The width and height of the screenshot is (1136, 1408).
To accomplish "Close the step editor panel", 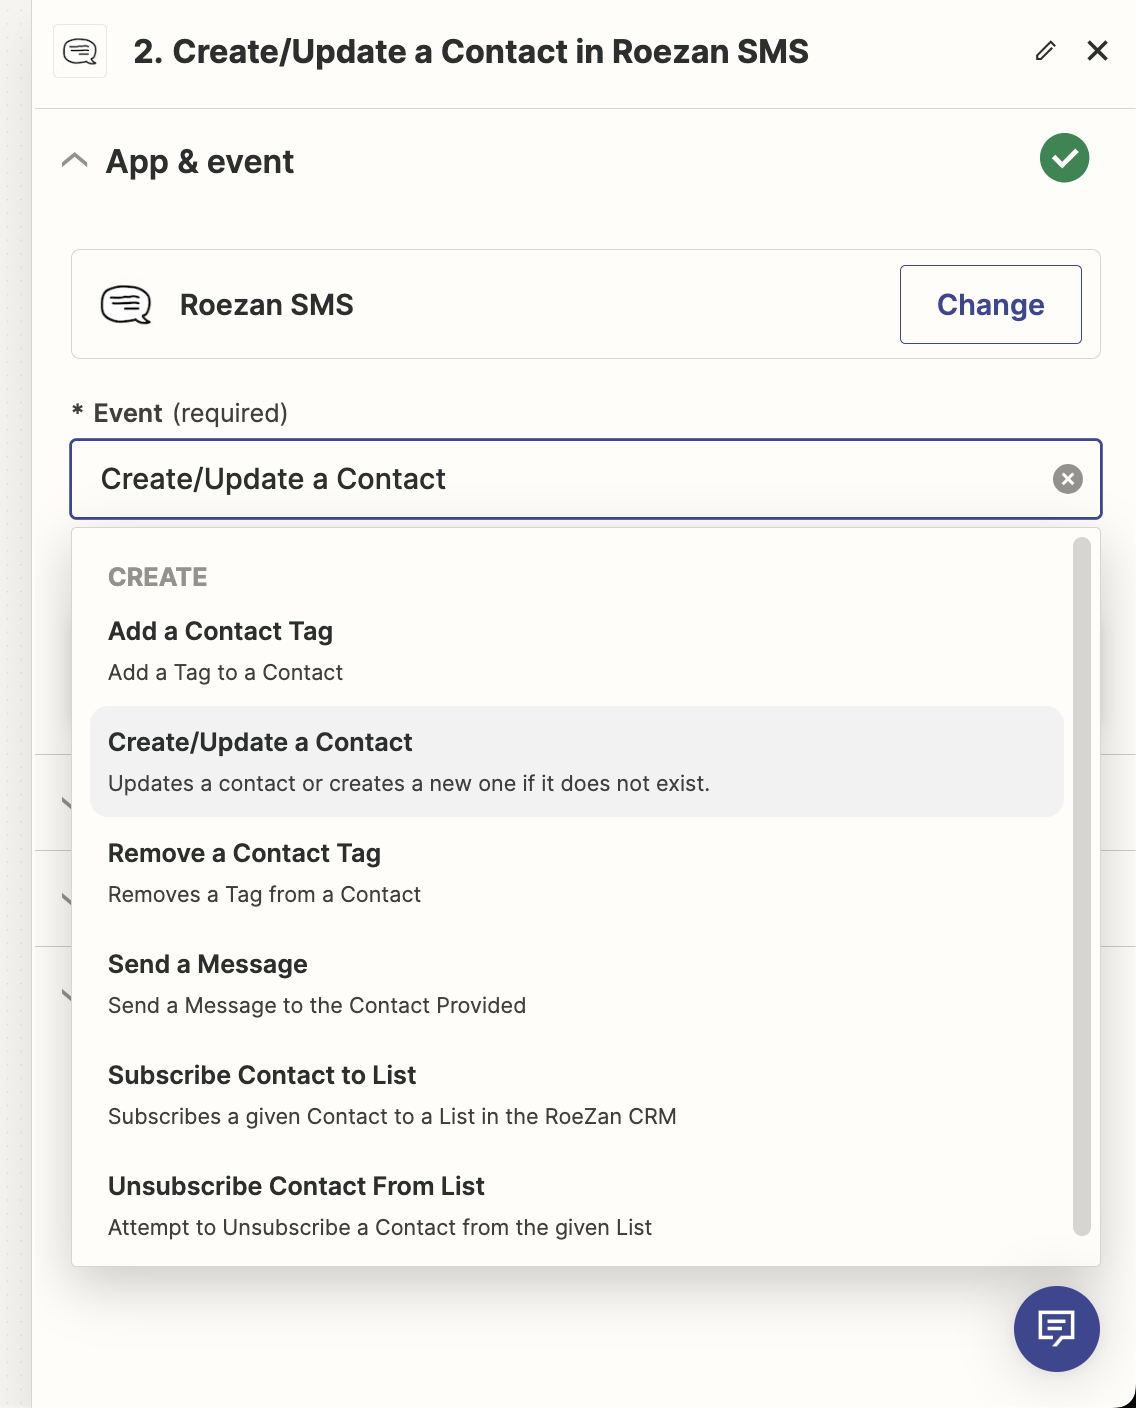I will (1097, 51).
